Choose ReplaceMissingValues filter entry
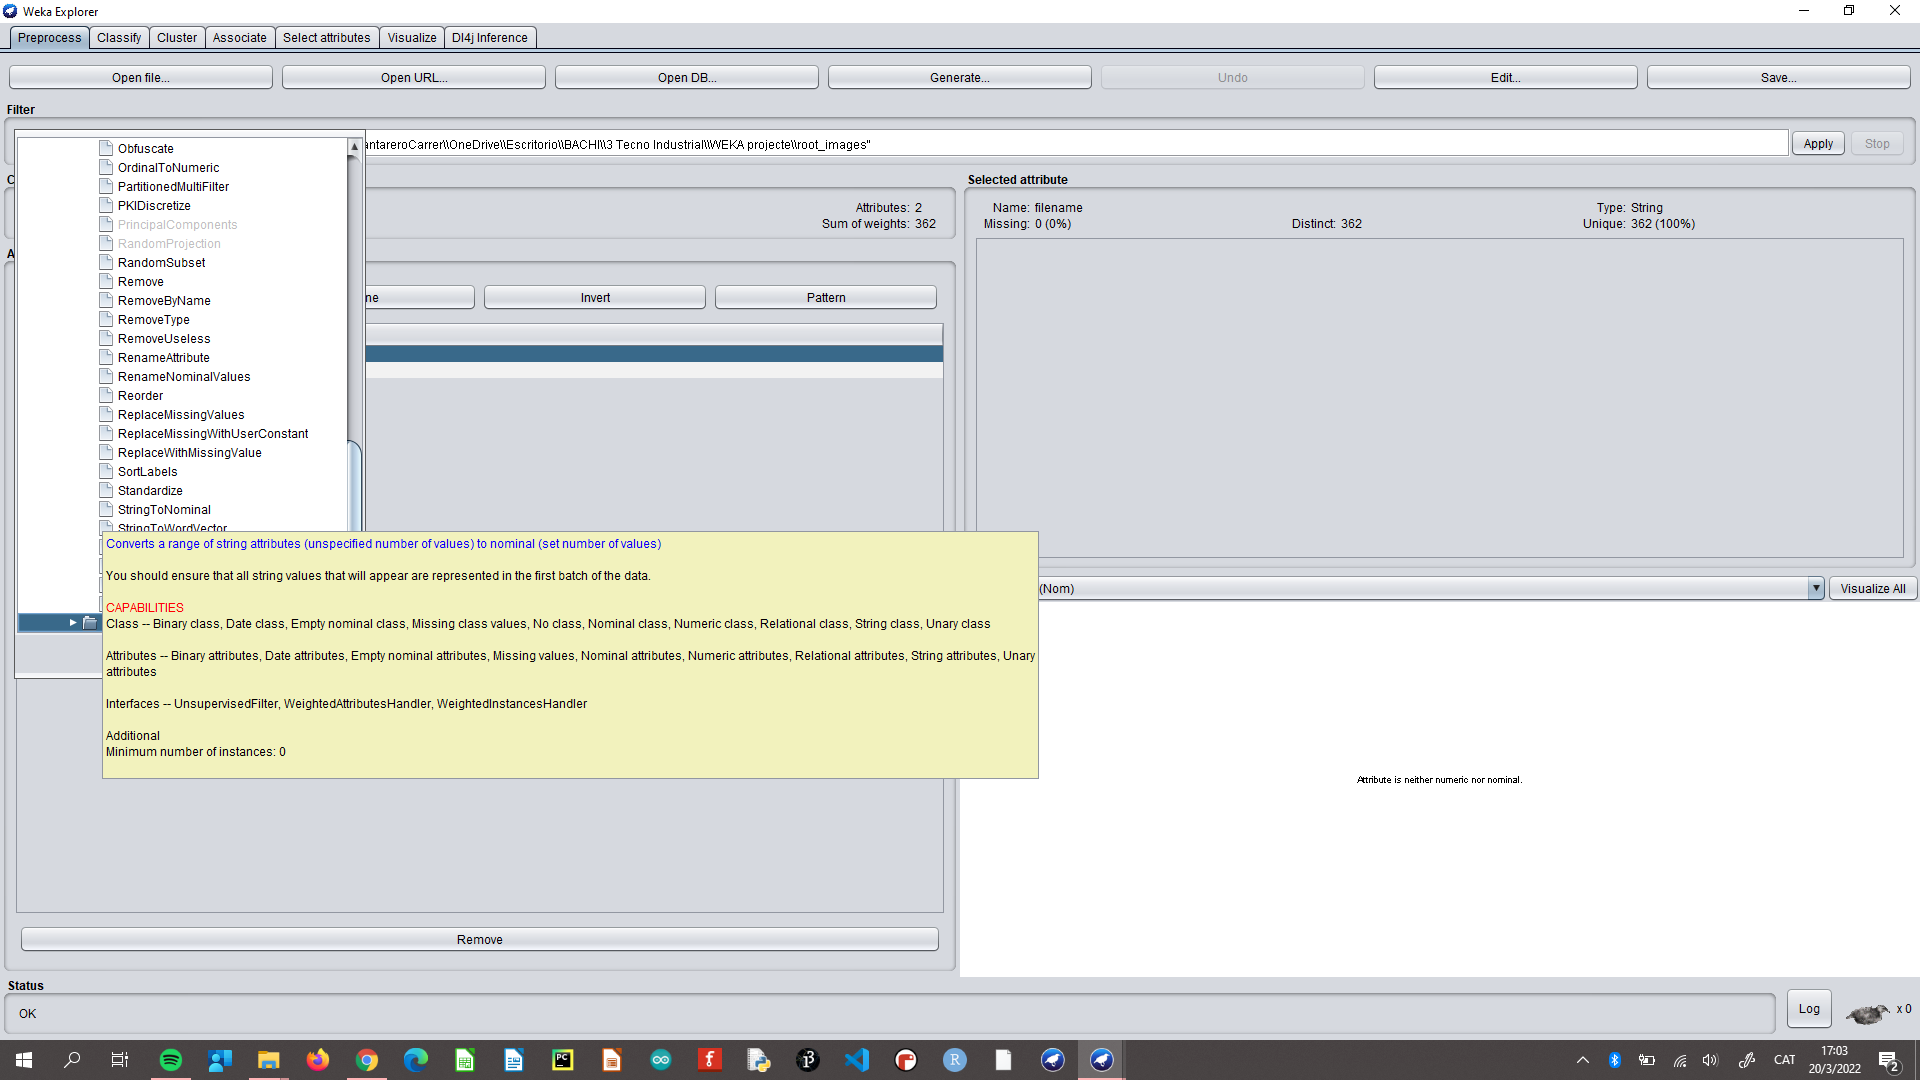 pos(181,414)
